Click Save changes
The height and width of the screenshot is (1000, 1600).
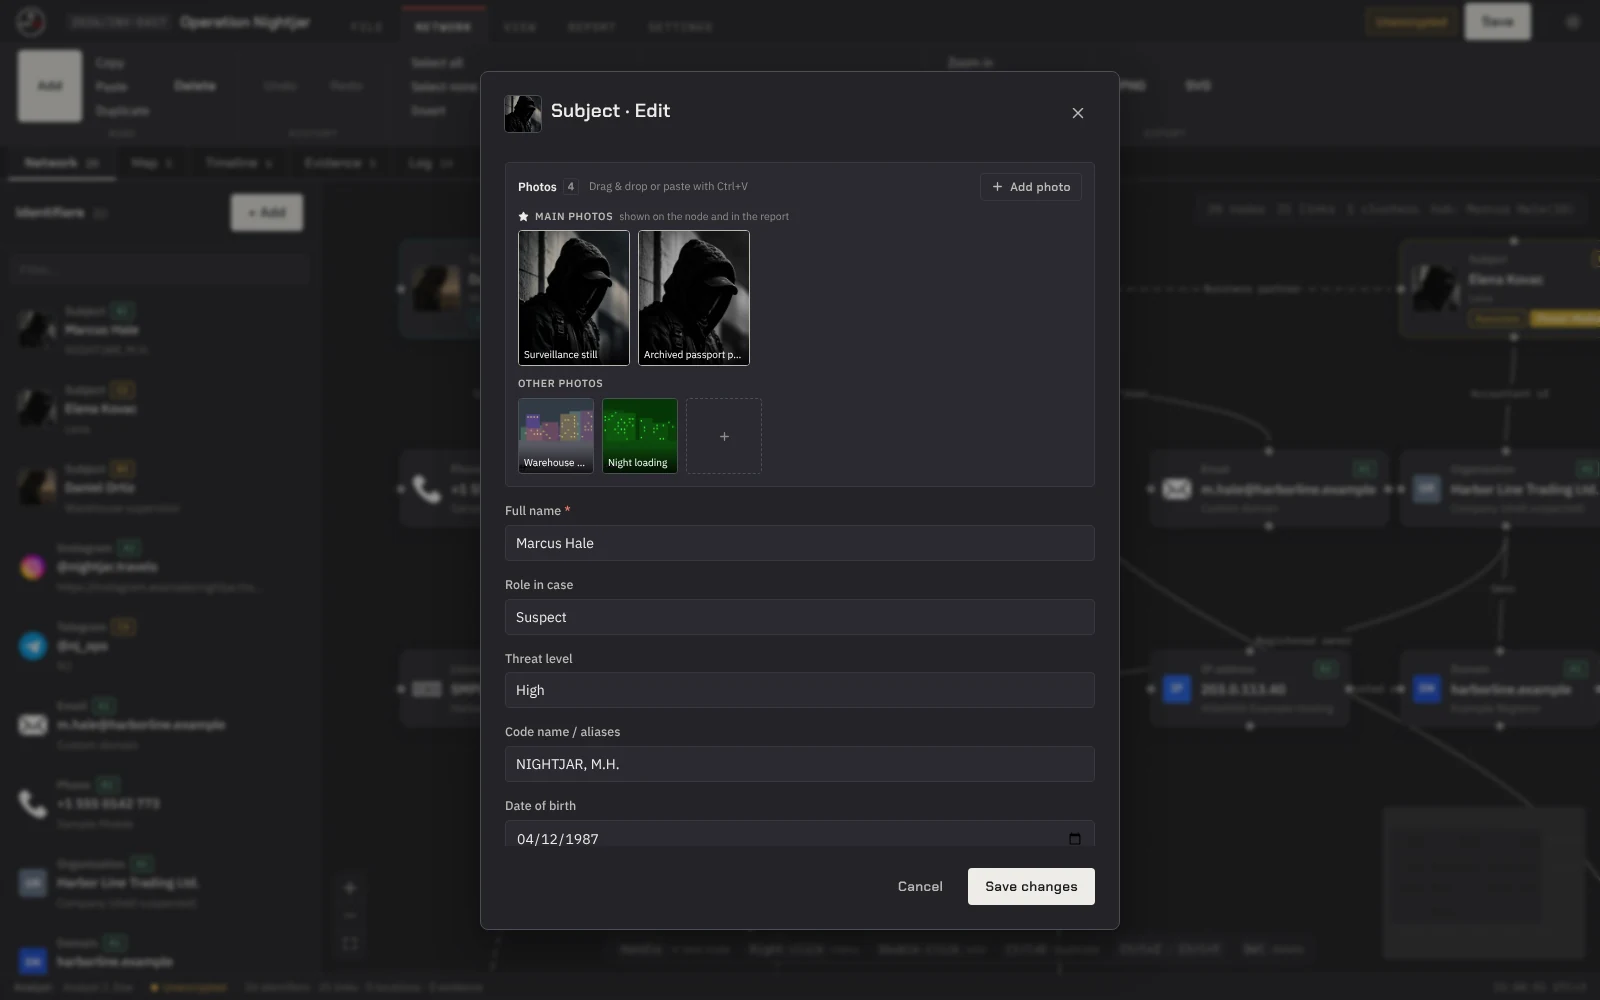(1031, 887)
